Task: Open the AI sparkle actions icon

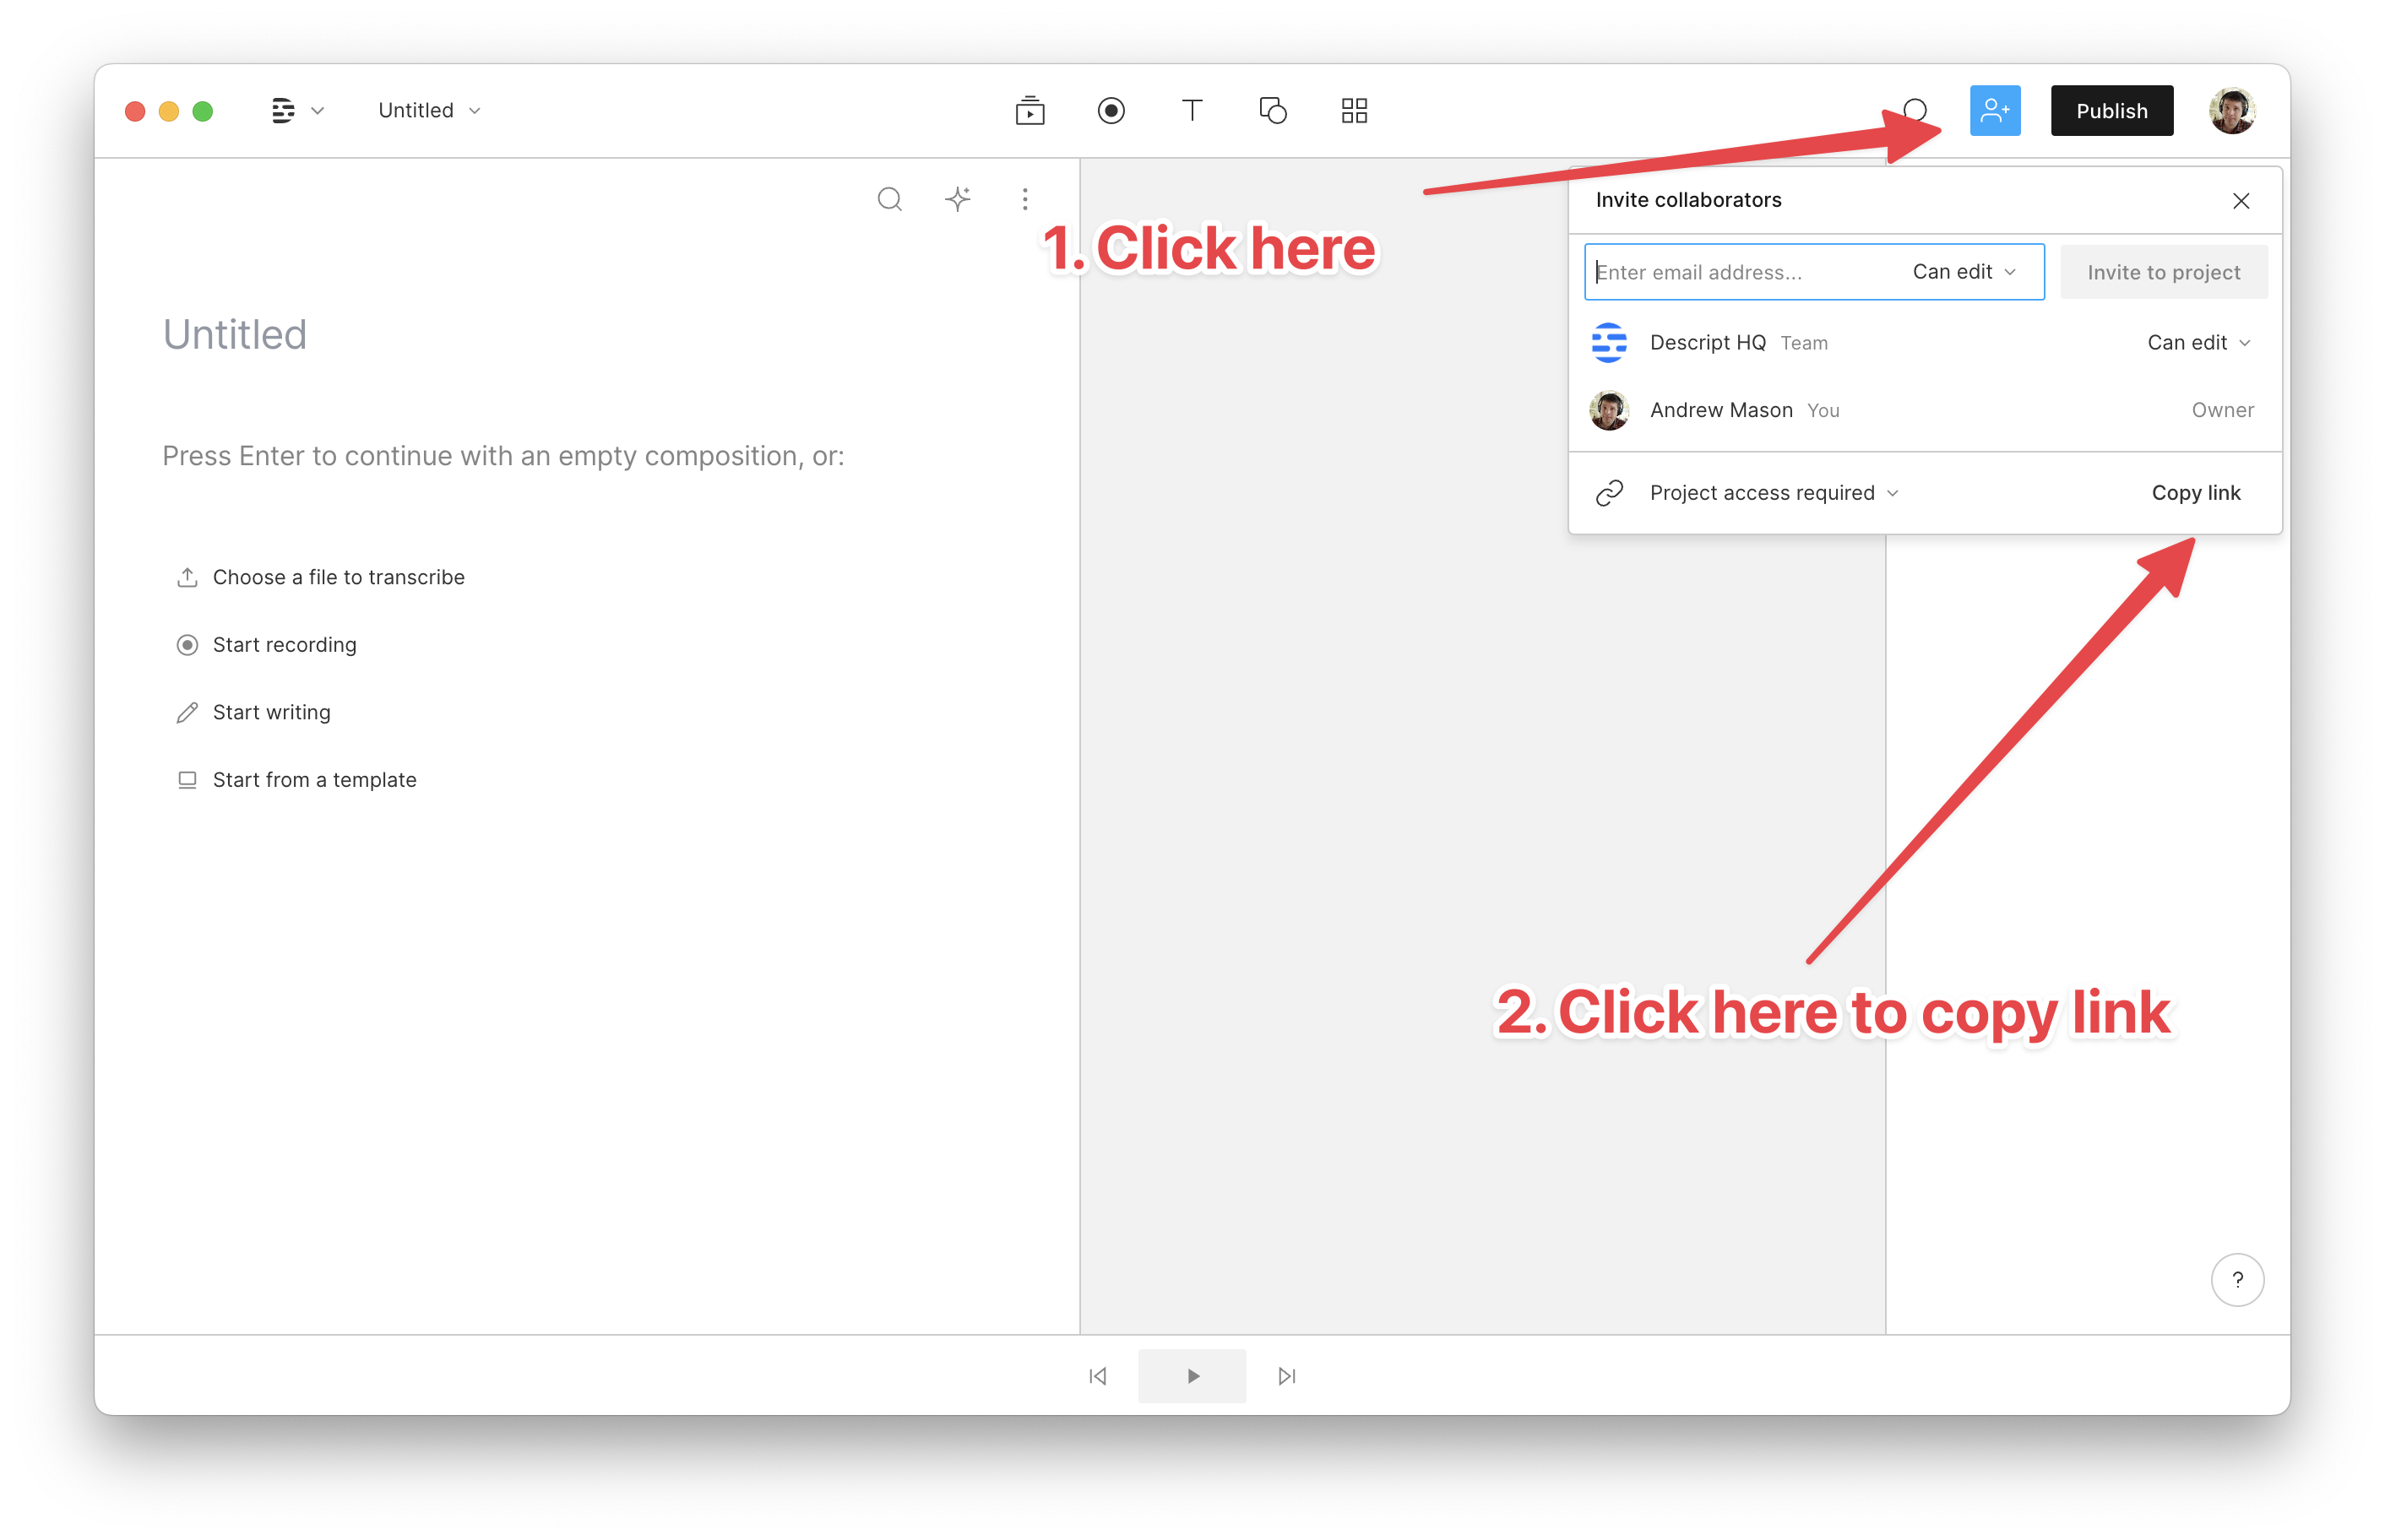Action: tap(957, 199)
